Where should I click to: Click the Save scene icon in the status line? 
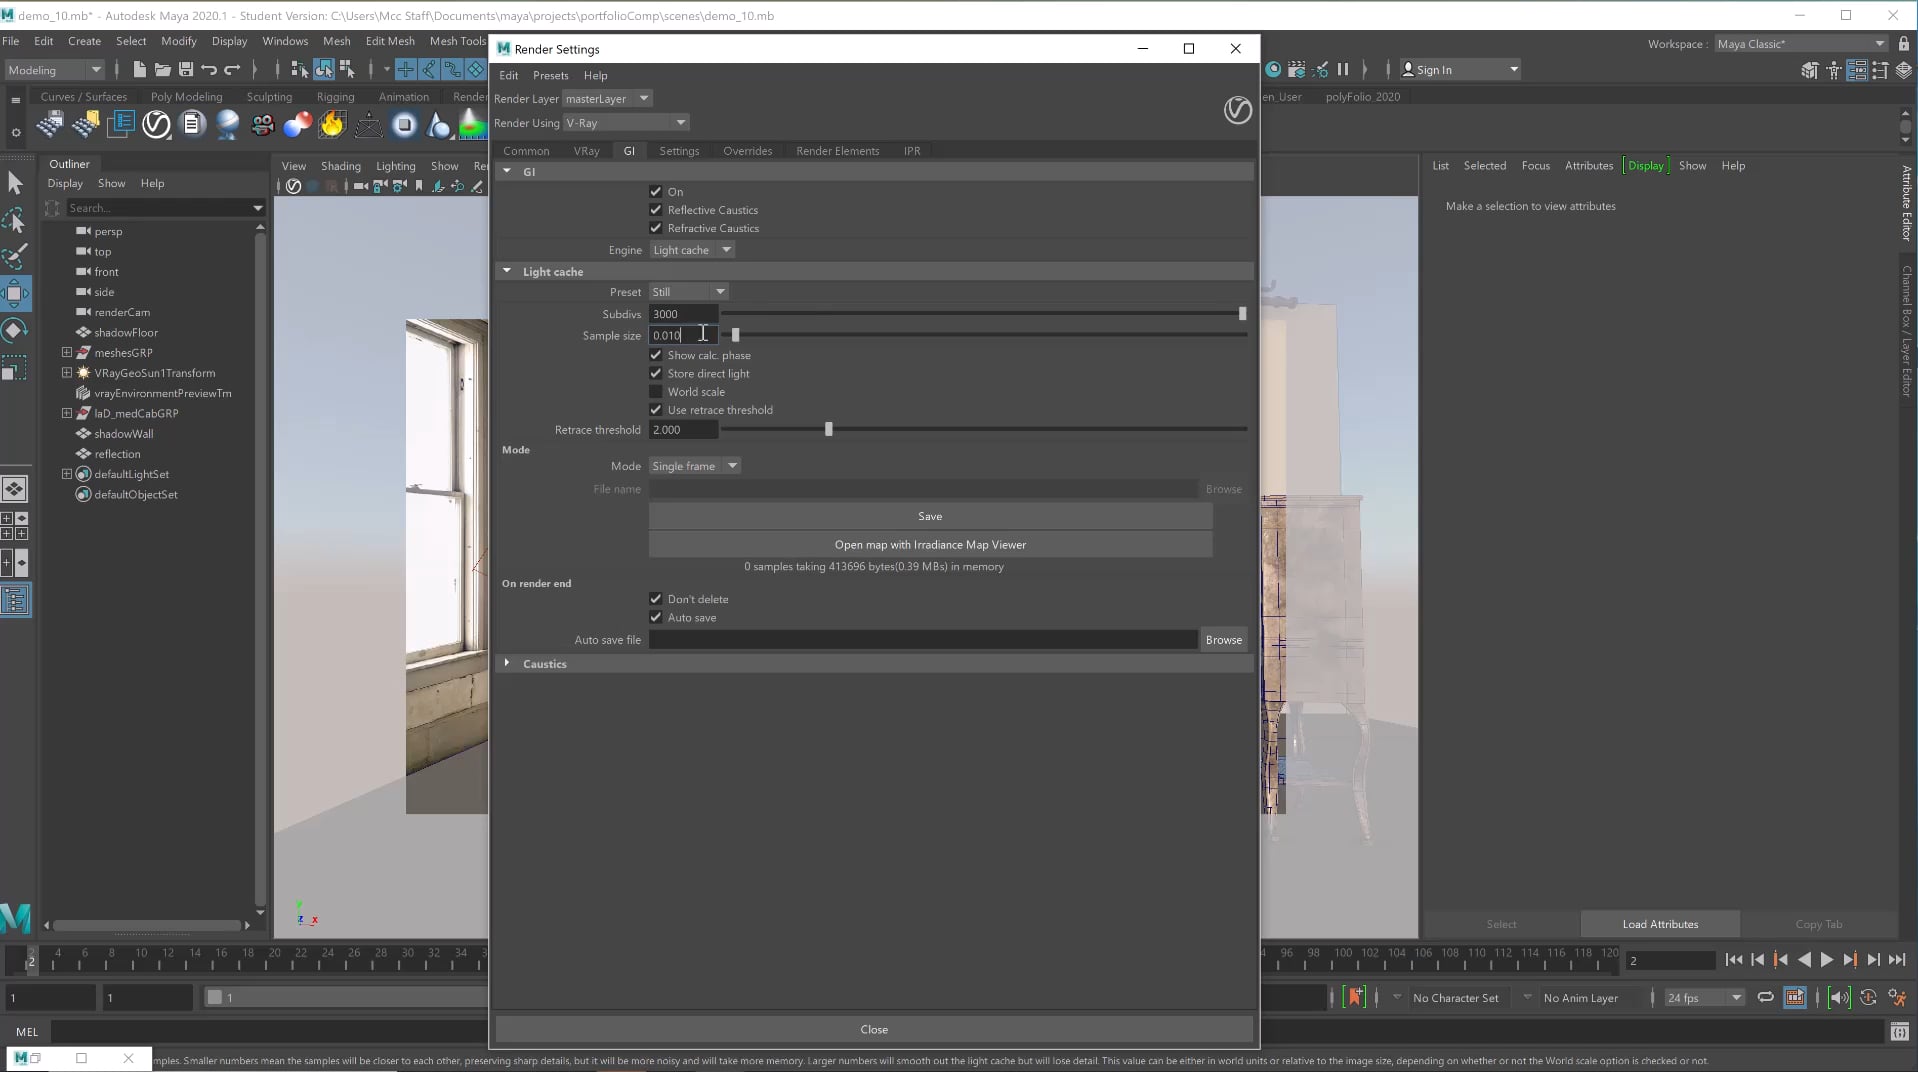tap(186, 69)
